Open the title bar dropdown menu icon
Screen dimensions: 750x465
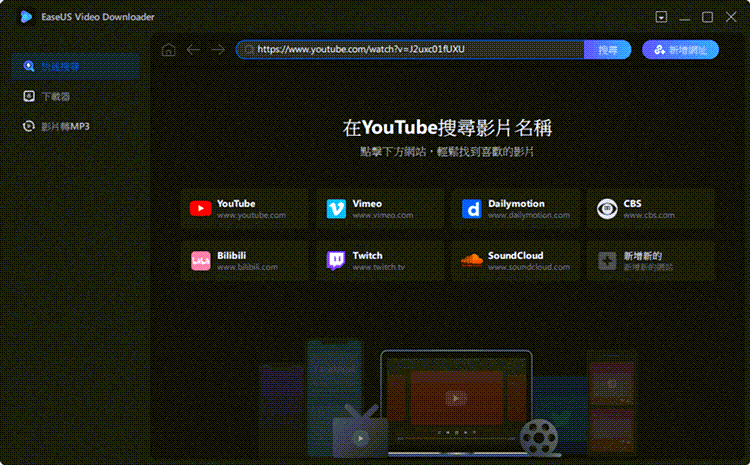click(x=661, y=17)
